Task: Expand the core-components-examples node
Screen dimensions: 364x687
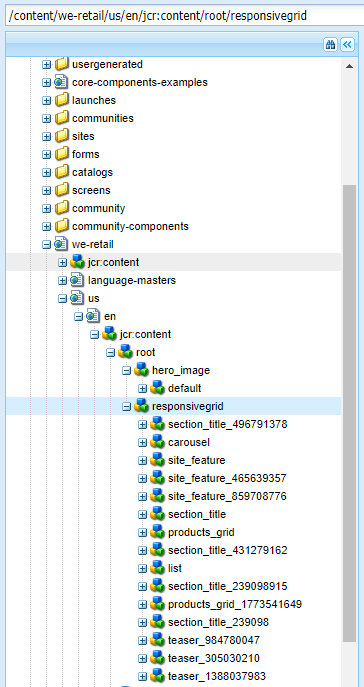Action: (x=46, y=82)
